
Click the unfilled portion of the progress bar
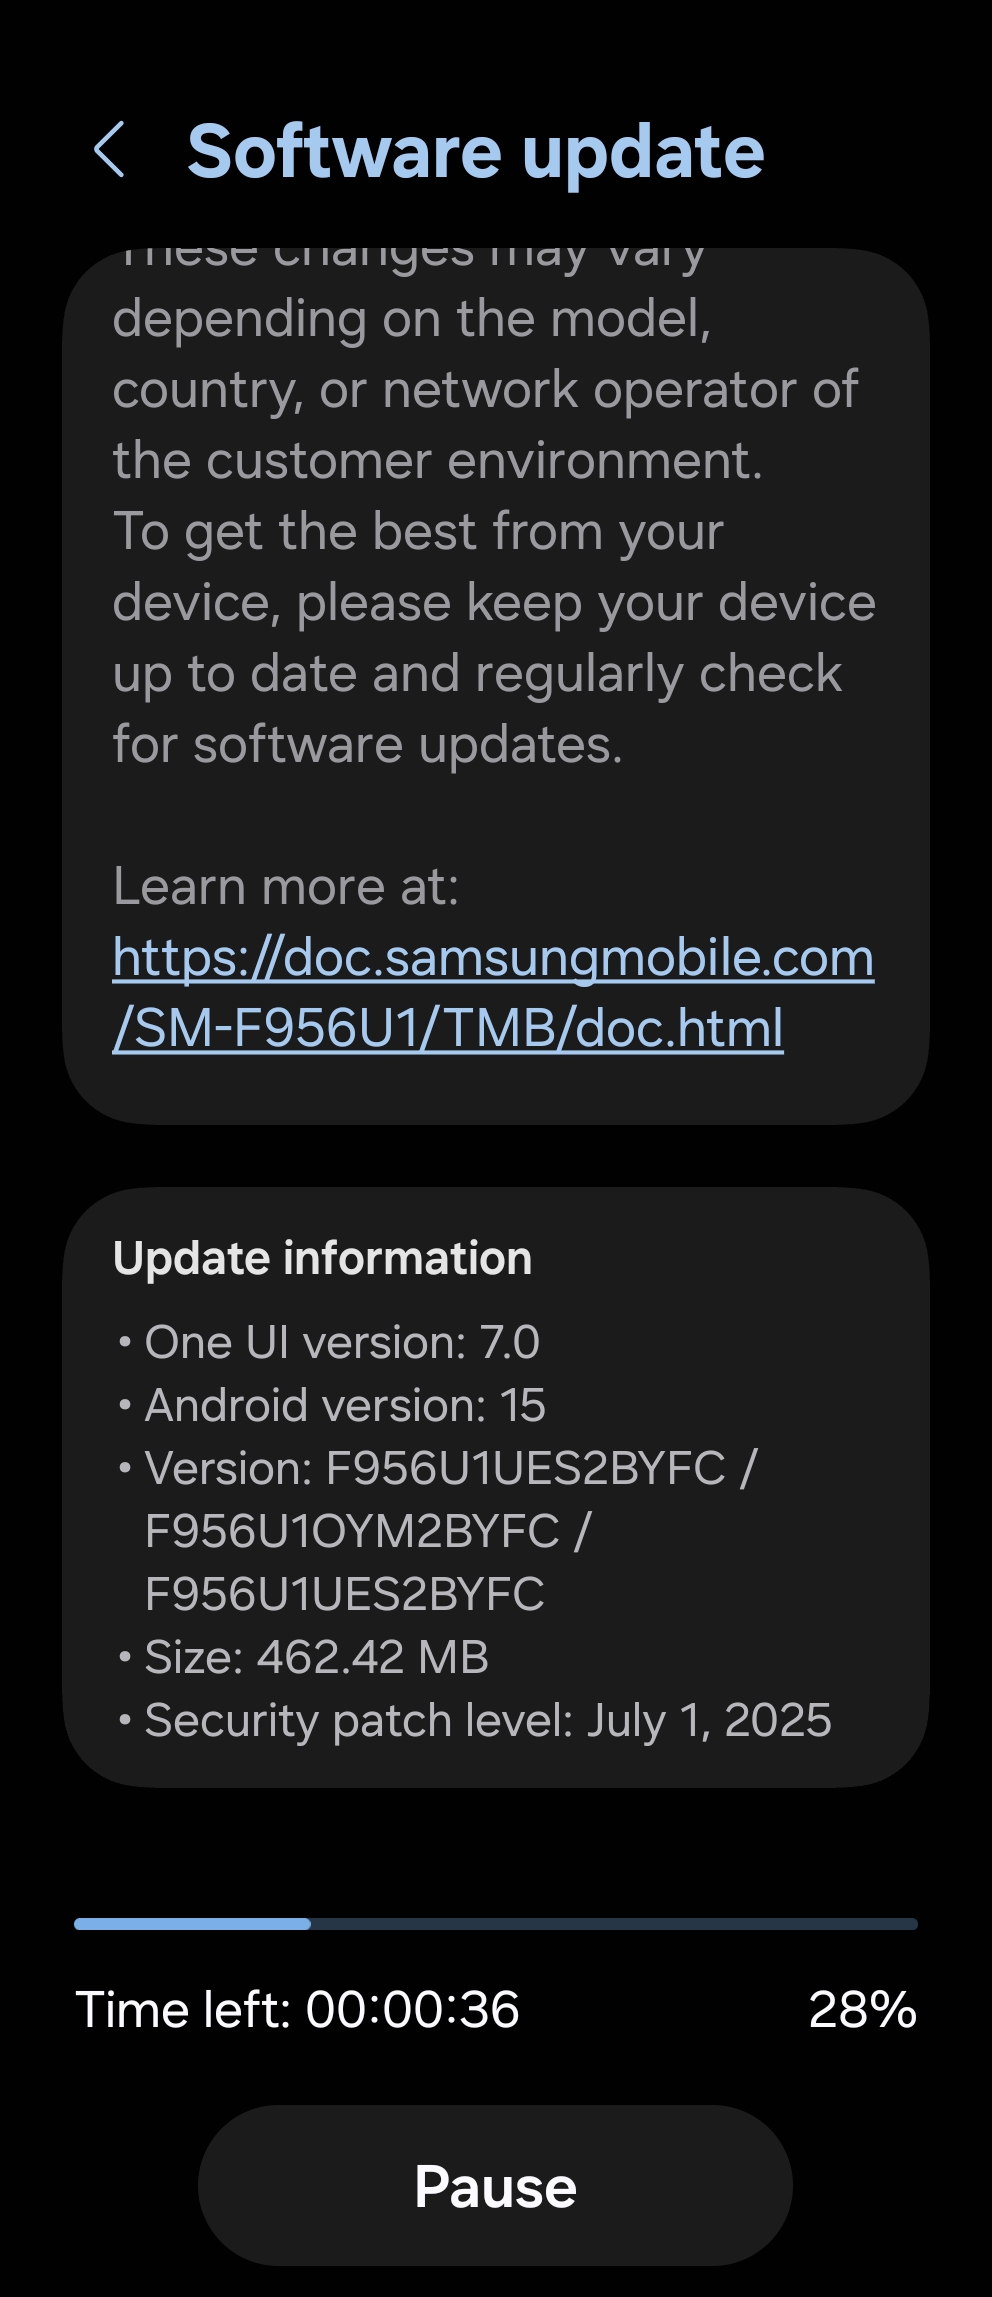click(614, 1923)
